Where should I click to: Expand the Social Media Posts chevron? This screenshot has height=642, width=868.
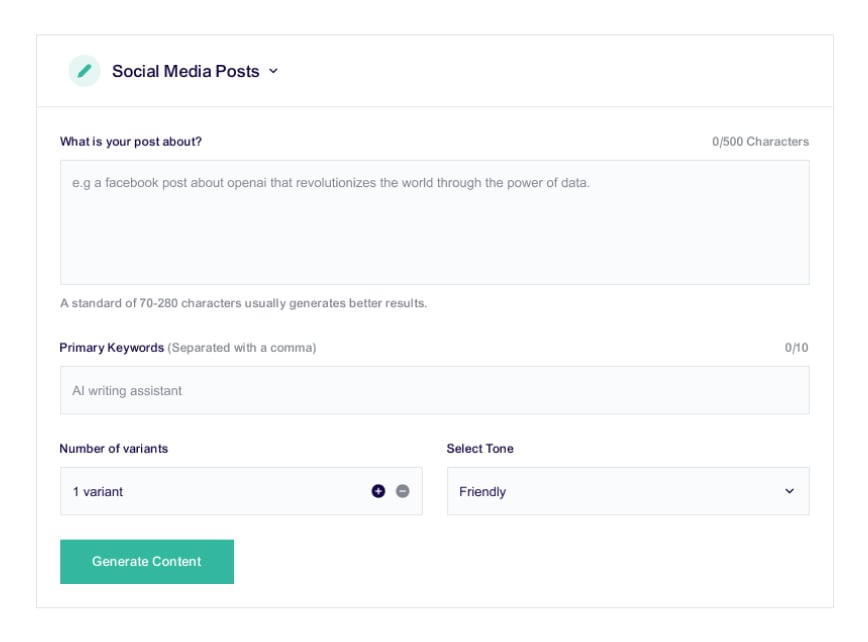[274, 71]
